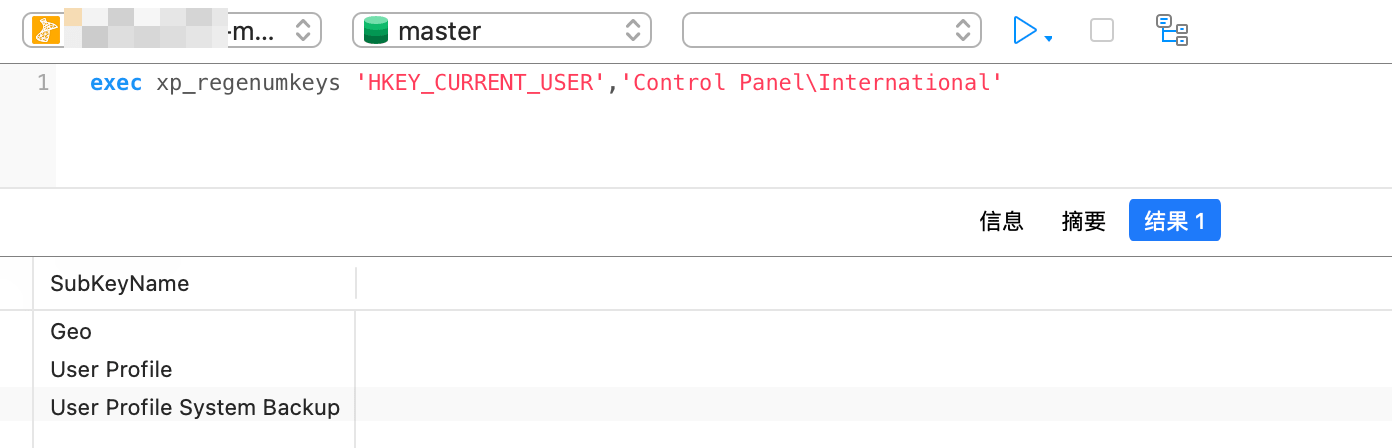Click the green master database icon
Screen dimensions: 1392x448
[376, 31]
